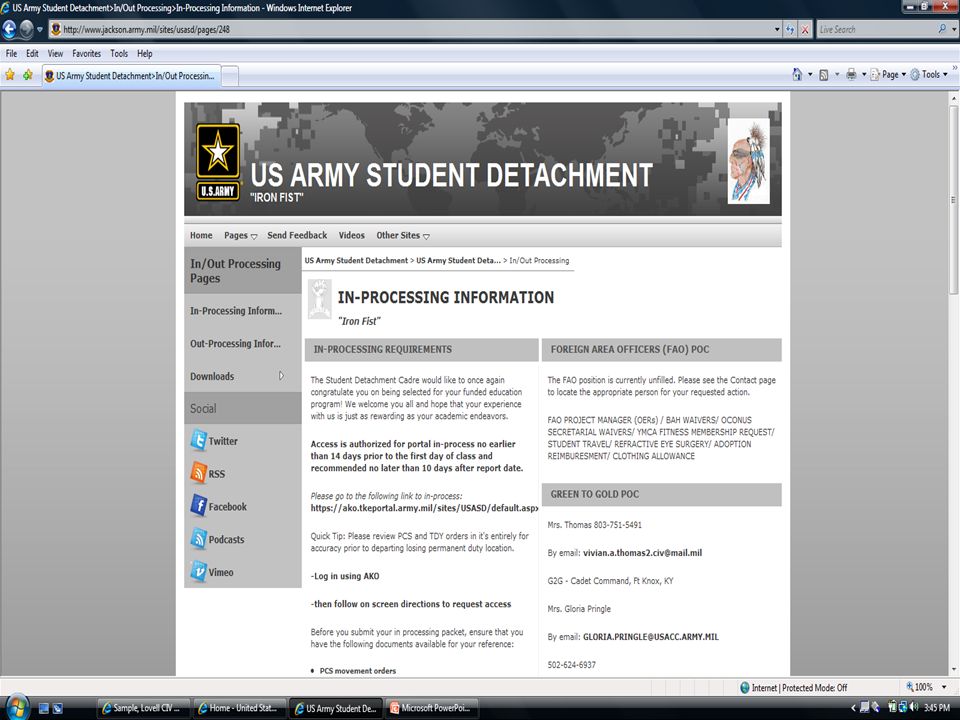Click the vertical scrollbar up arrow
This screenshot has height=720, width=960.
tap(953, 98)
